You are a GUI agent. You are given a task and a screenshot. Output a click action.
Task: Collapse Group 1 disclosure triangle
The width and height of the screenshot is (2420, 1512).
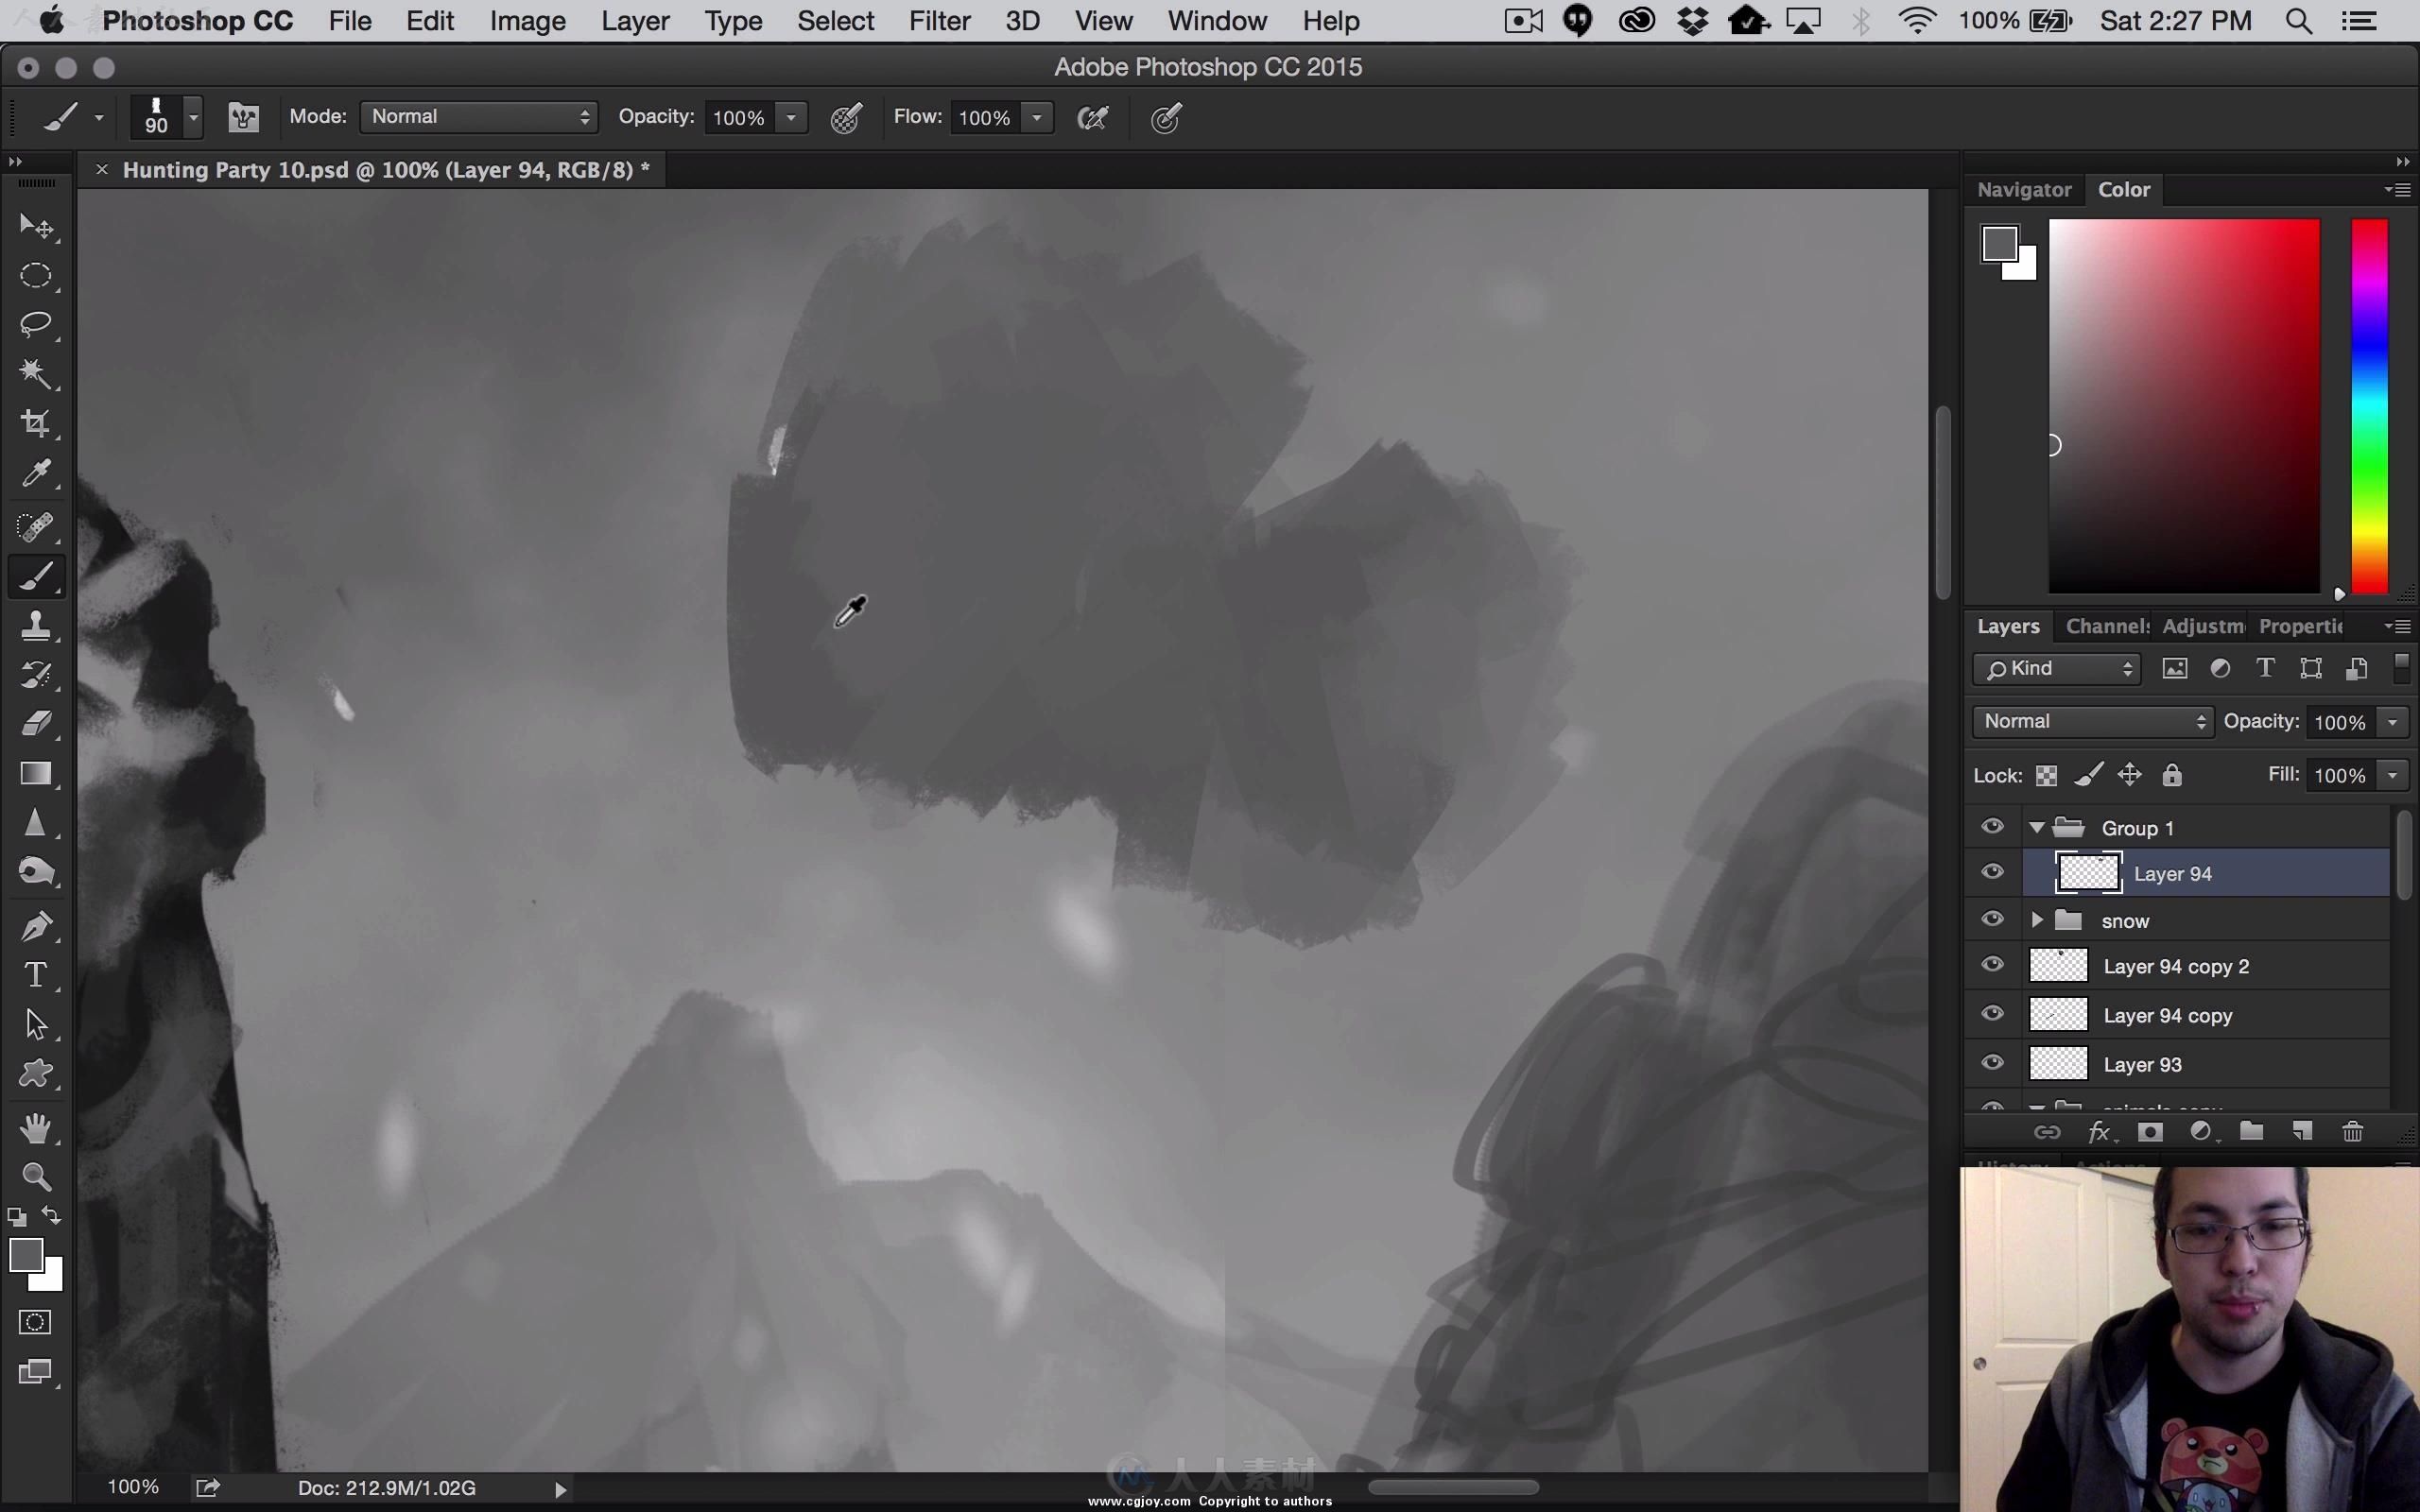2037,828
